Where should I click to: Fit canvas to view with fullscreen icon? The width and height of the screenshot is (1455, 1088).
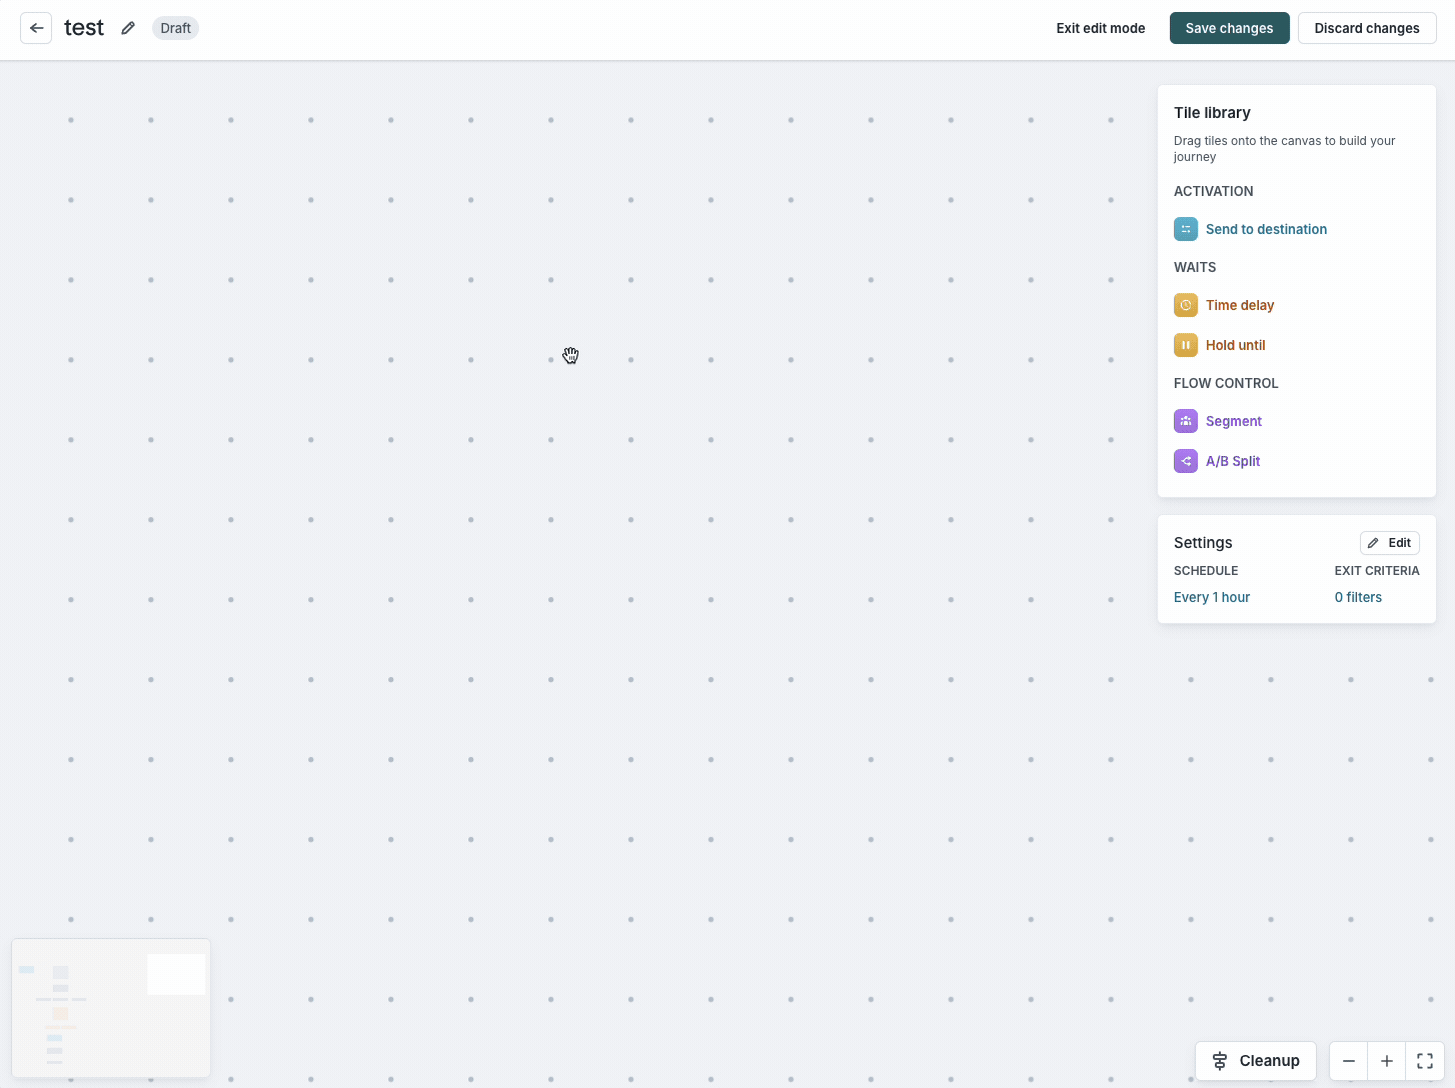click(1425, 1061)
